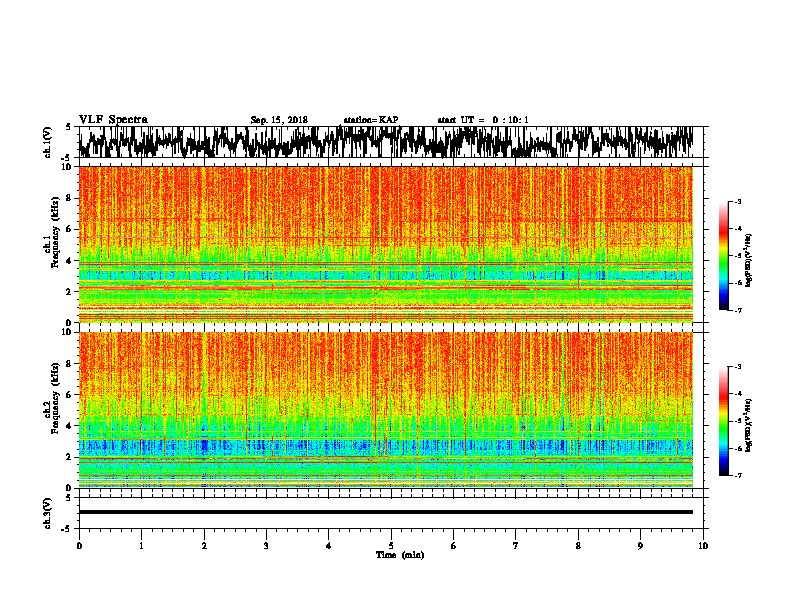Click the date "Sep. 15, 2018"
Image resolution: width=792 pixels, height=612 pixels.
point(279,120)
